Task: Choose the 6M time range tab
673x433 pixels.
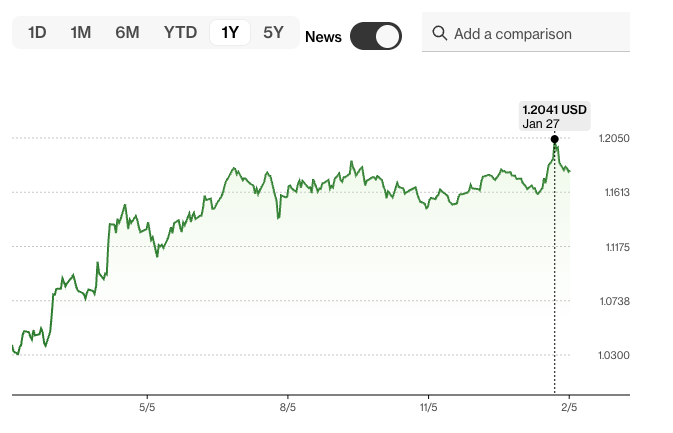Action: pos(127,32)
